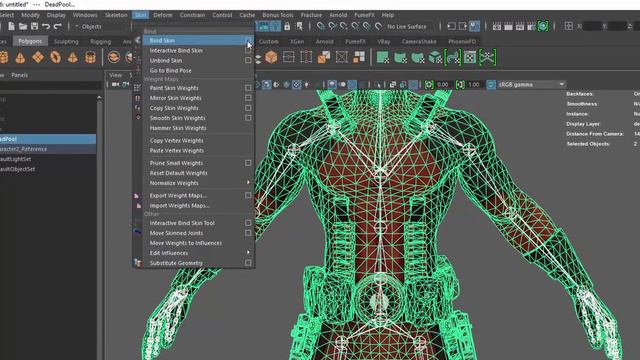
Task: Click the first snap magnet icon
Action: click(x=321, y=27)
